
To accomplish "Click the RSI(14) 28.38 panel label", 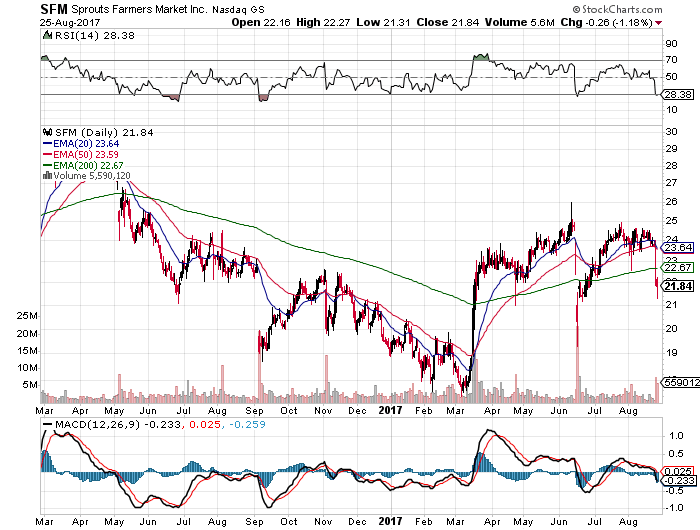I will 94,36.
